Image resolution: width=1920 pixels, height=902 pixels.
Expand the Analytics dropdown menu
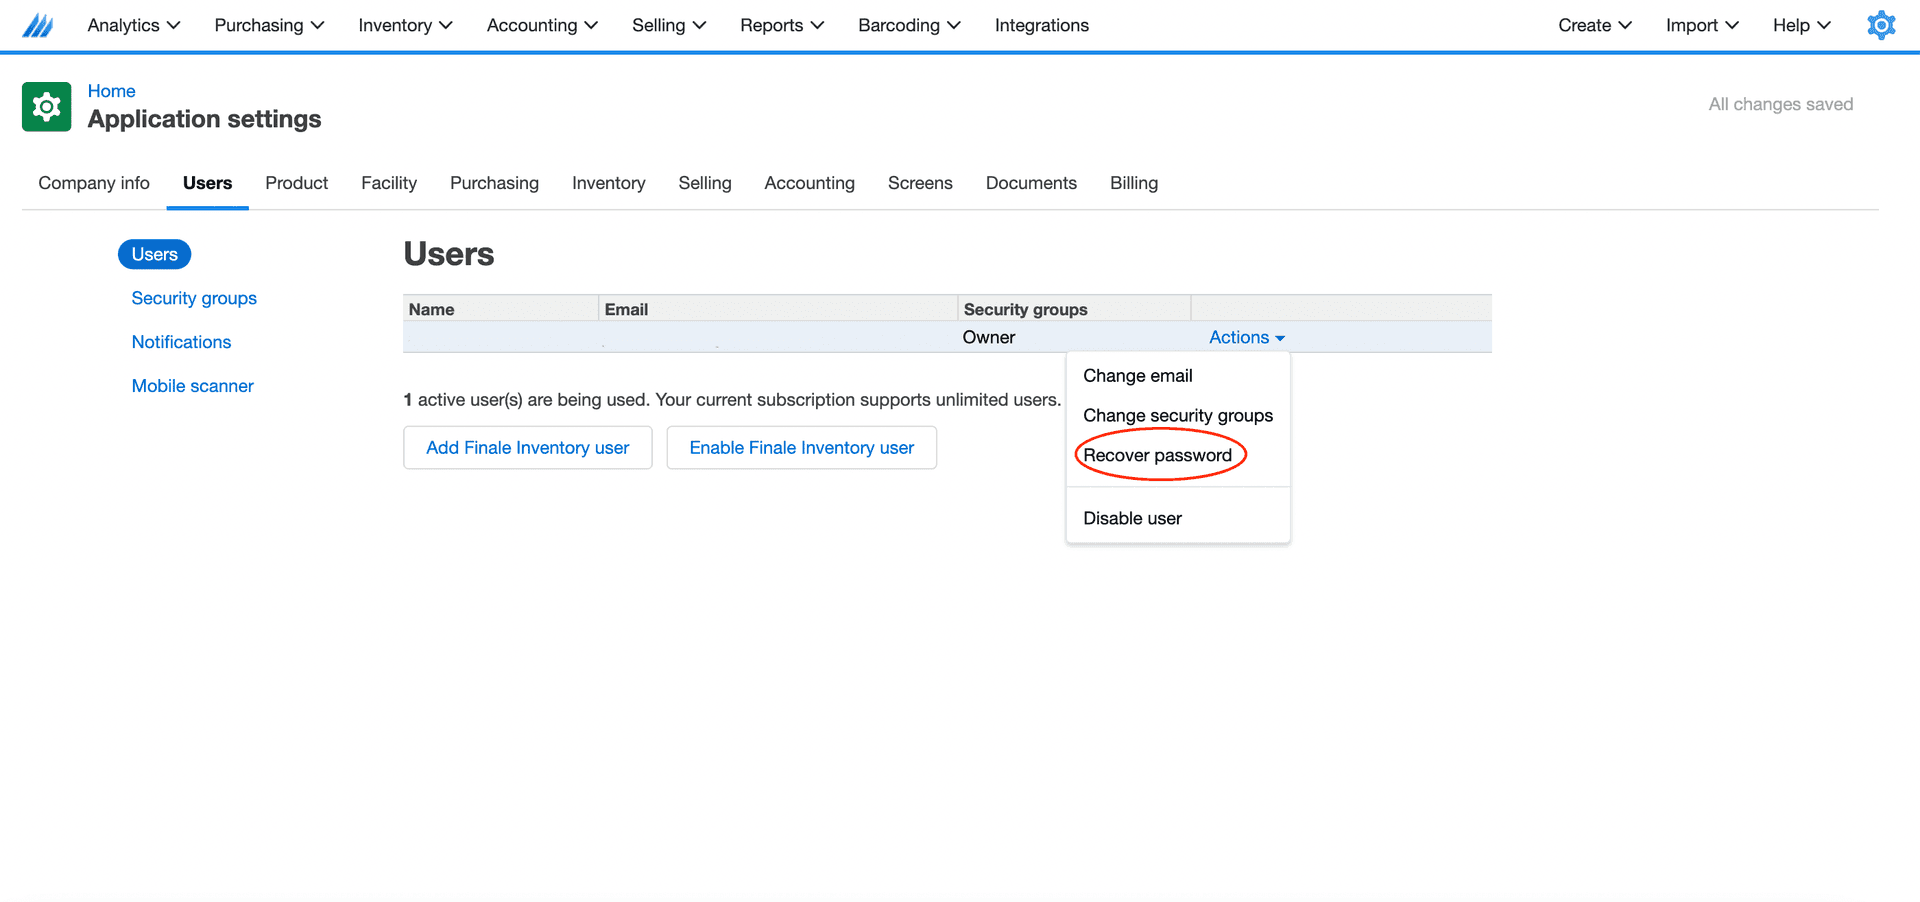coord(133,25)
